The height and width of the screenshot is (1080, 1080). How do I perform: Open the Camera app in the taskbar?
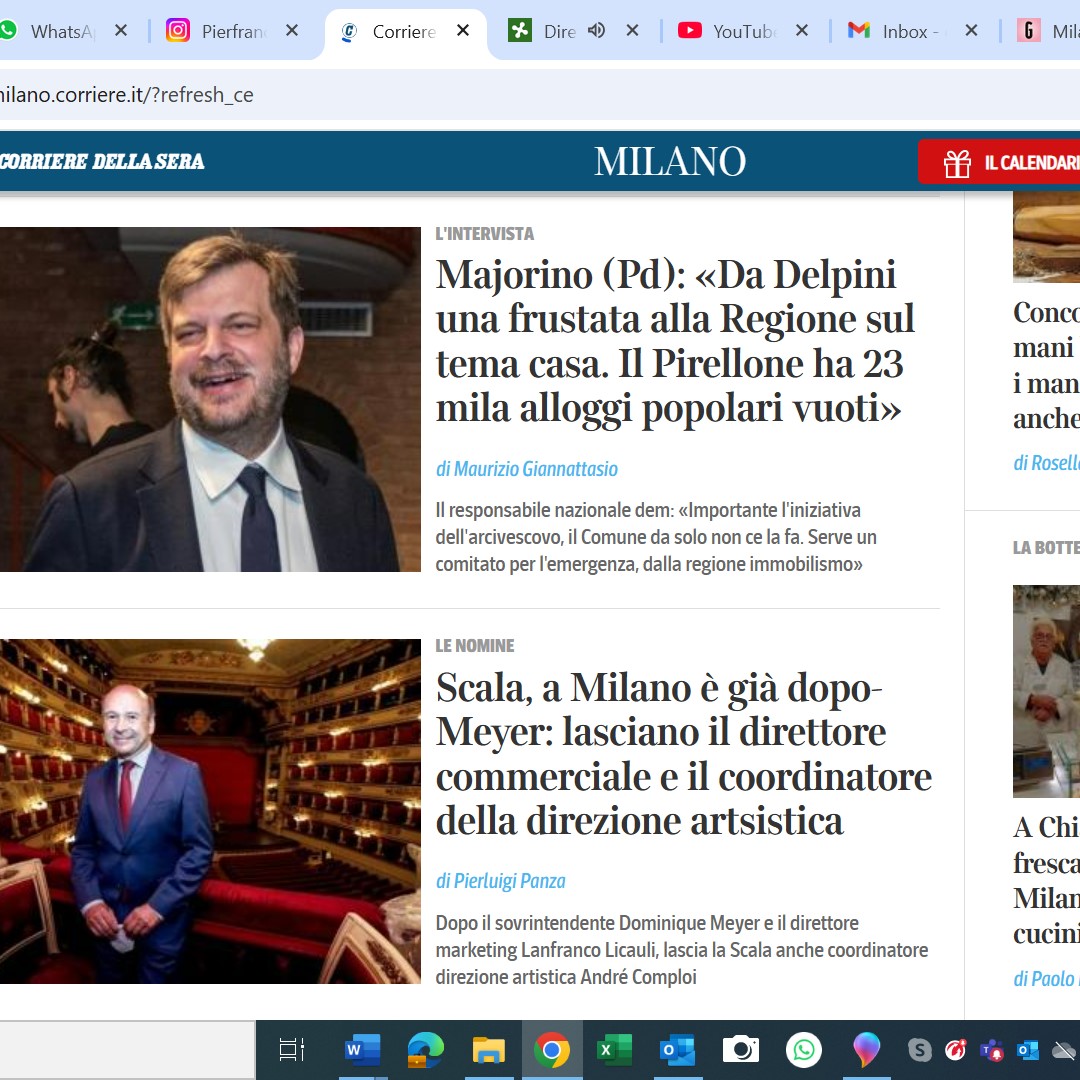tap(740, 1050)
